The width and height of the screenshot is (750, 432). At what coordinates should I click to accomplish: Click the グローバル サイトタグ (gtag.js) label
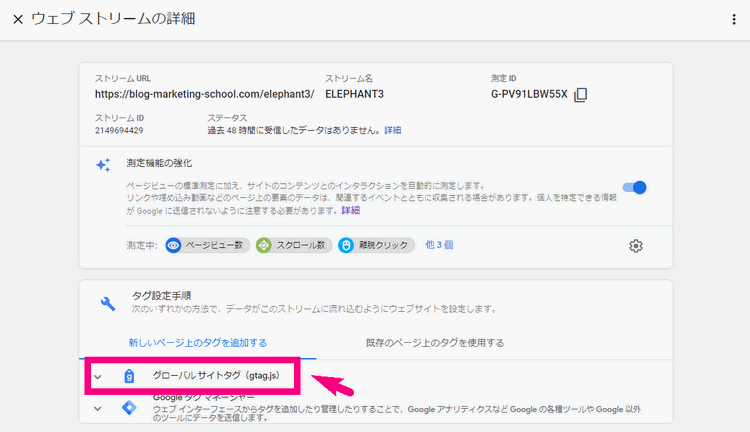point(216,376)
